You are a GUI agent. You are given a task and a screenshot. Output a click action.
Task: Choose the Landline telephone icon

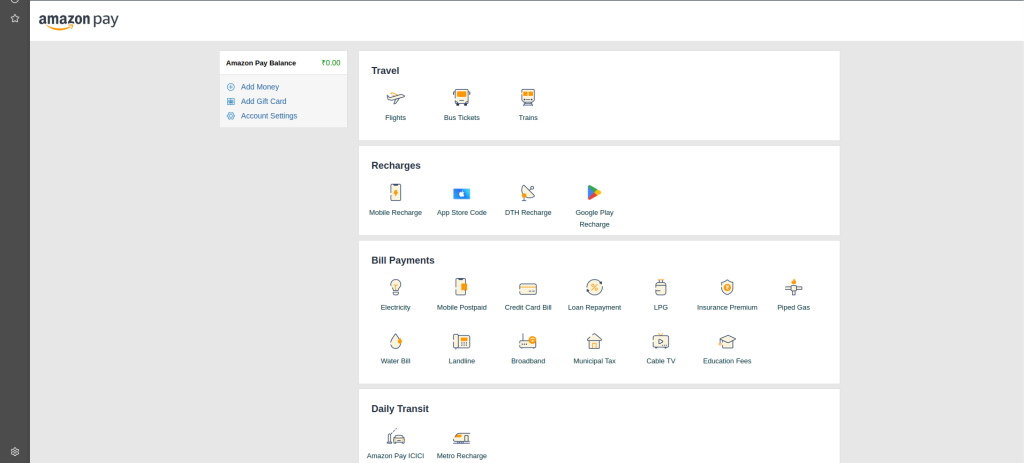pos(462,341)
